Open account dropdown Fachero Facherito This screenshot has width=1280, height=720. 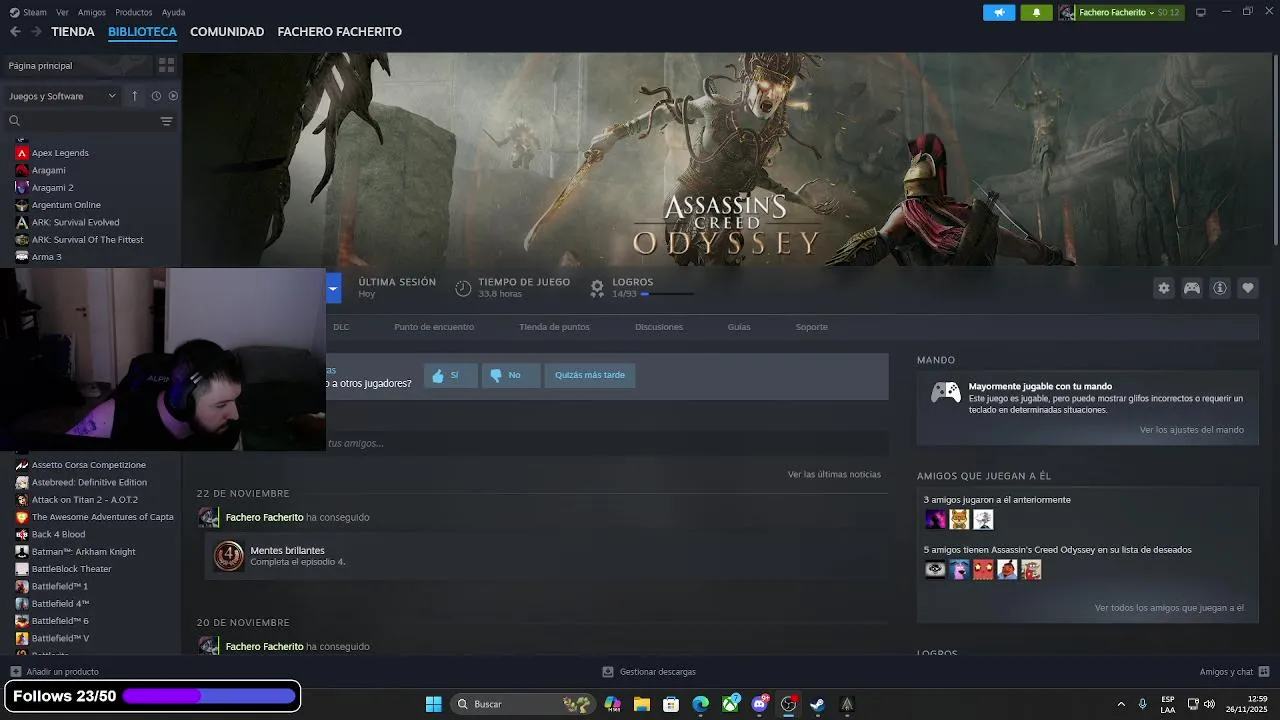(x=1120, y=12)
